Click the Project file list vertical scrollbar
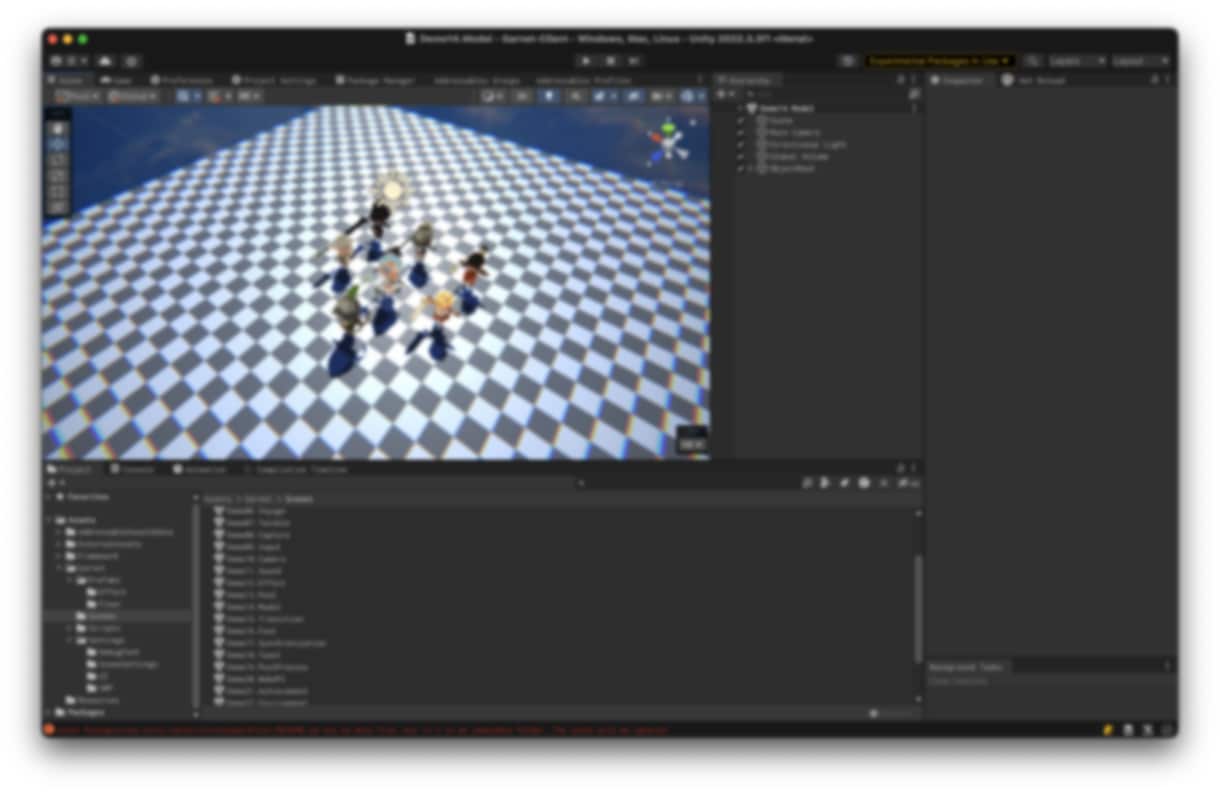 918,609
